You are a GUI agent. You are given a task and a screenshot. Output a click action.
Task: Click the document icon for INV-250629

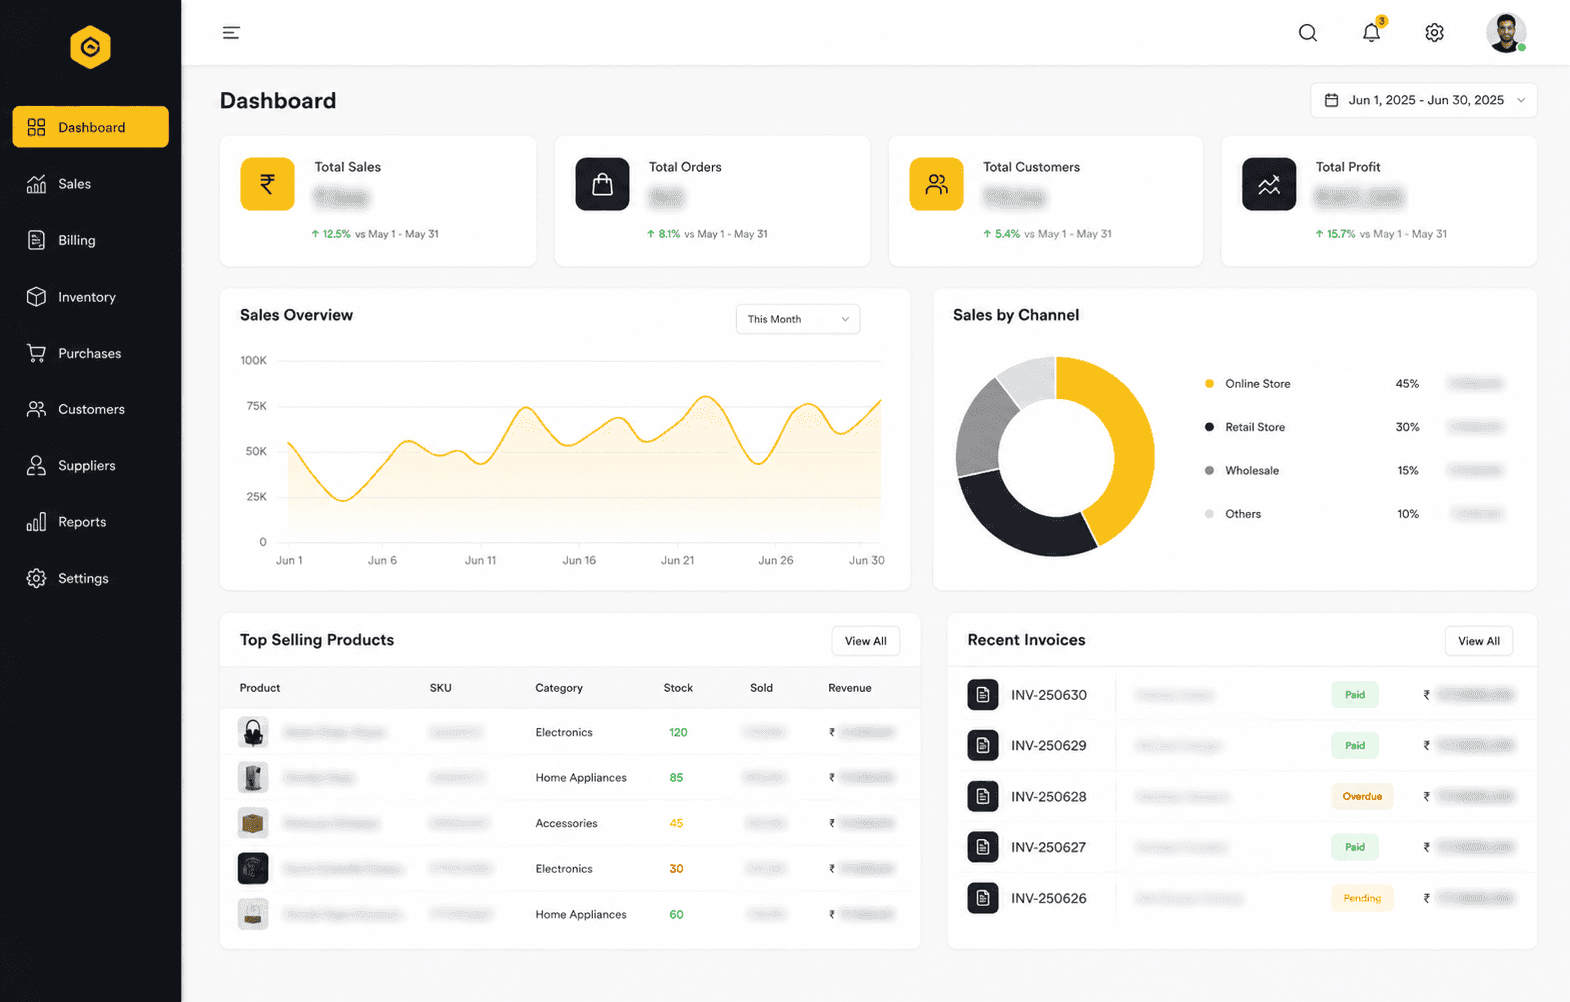click(x=983, y=745)
